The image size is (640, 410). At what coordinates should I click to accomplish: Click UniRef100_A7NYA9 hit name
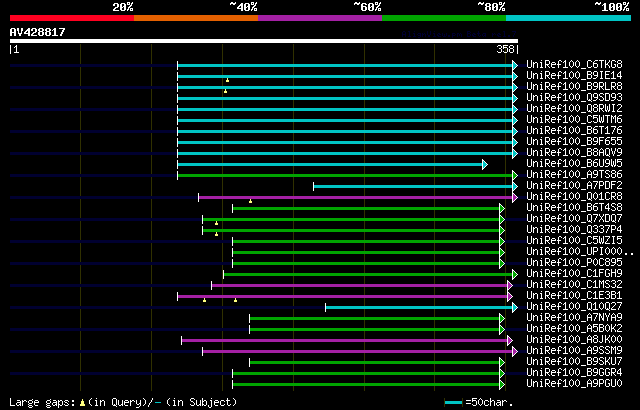coord(574,318)
